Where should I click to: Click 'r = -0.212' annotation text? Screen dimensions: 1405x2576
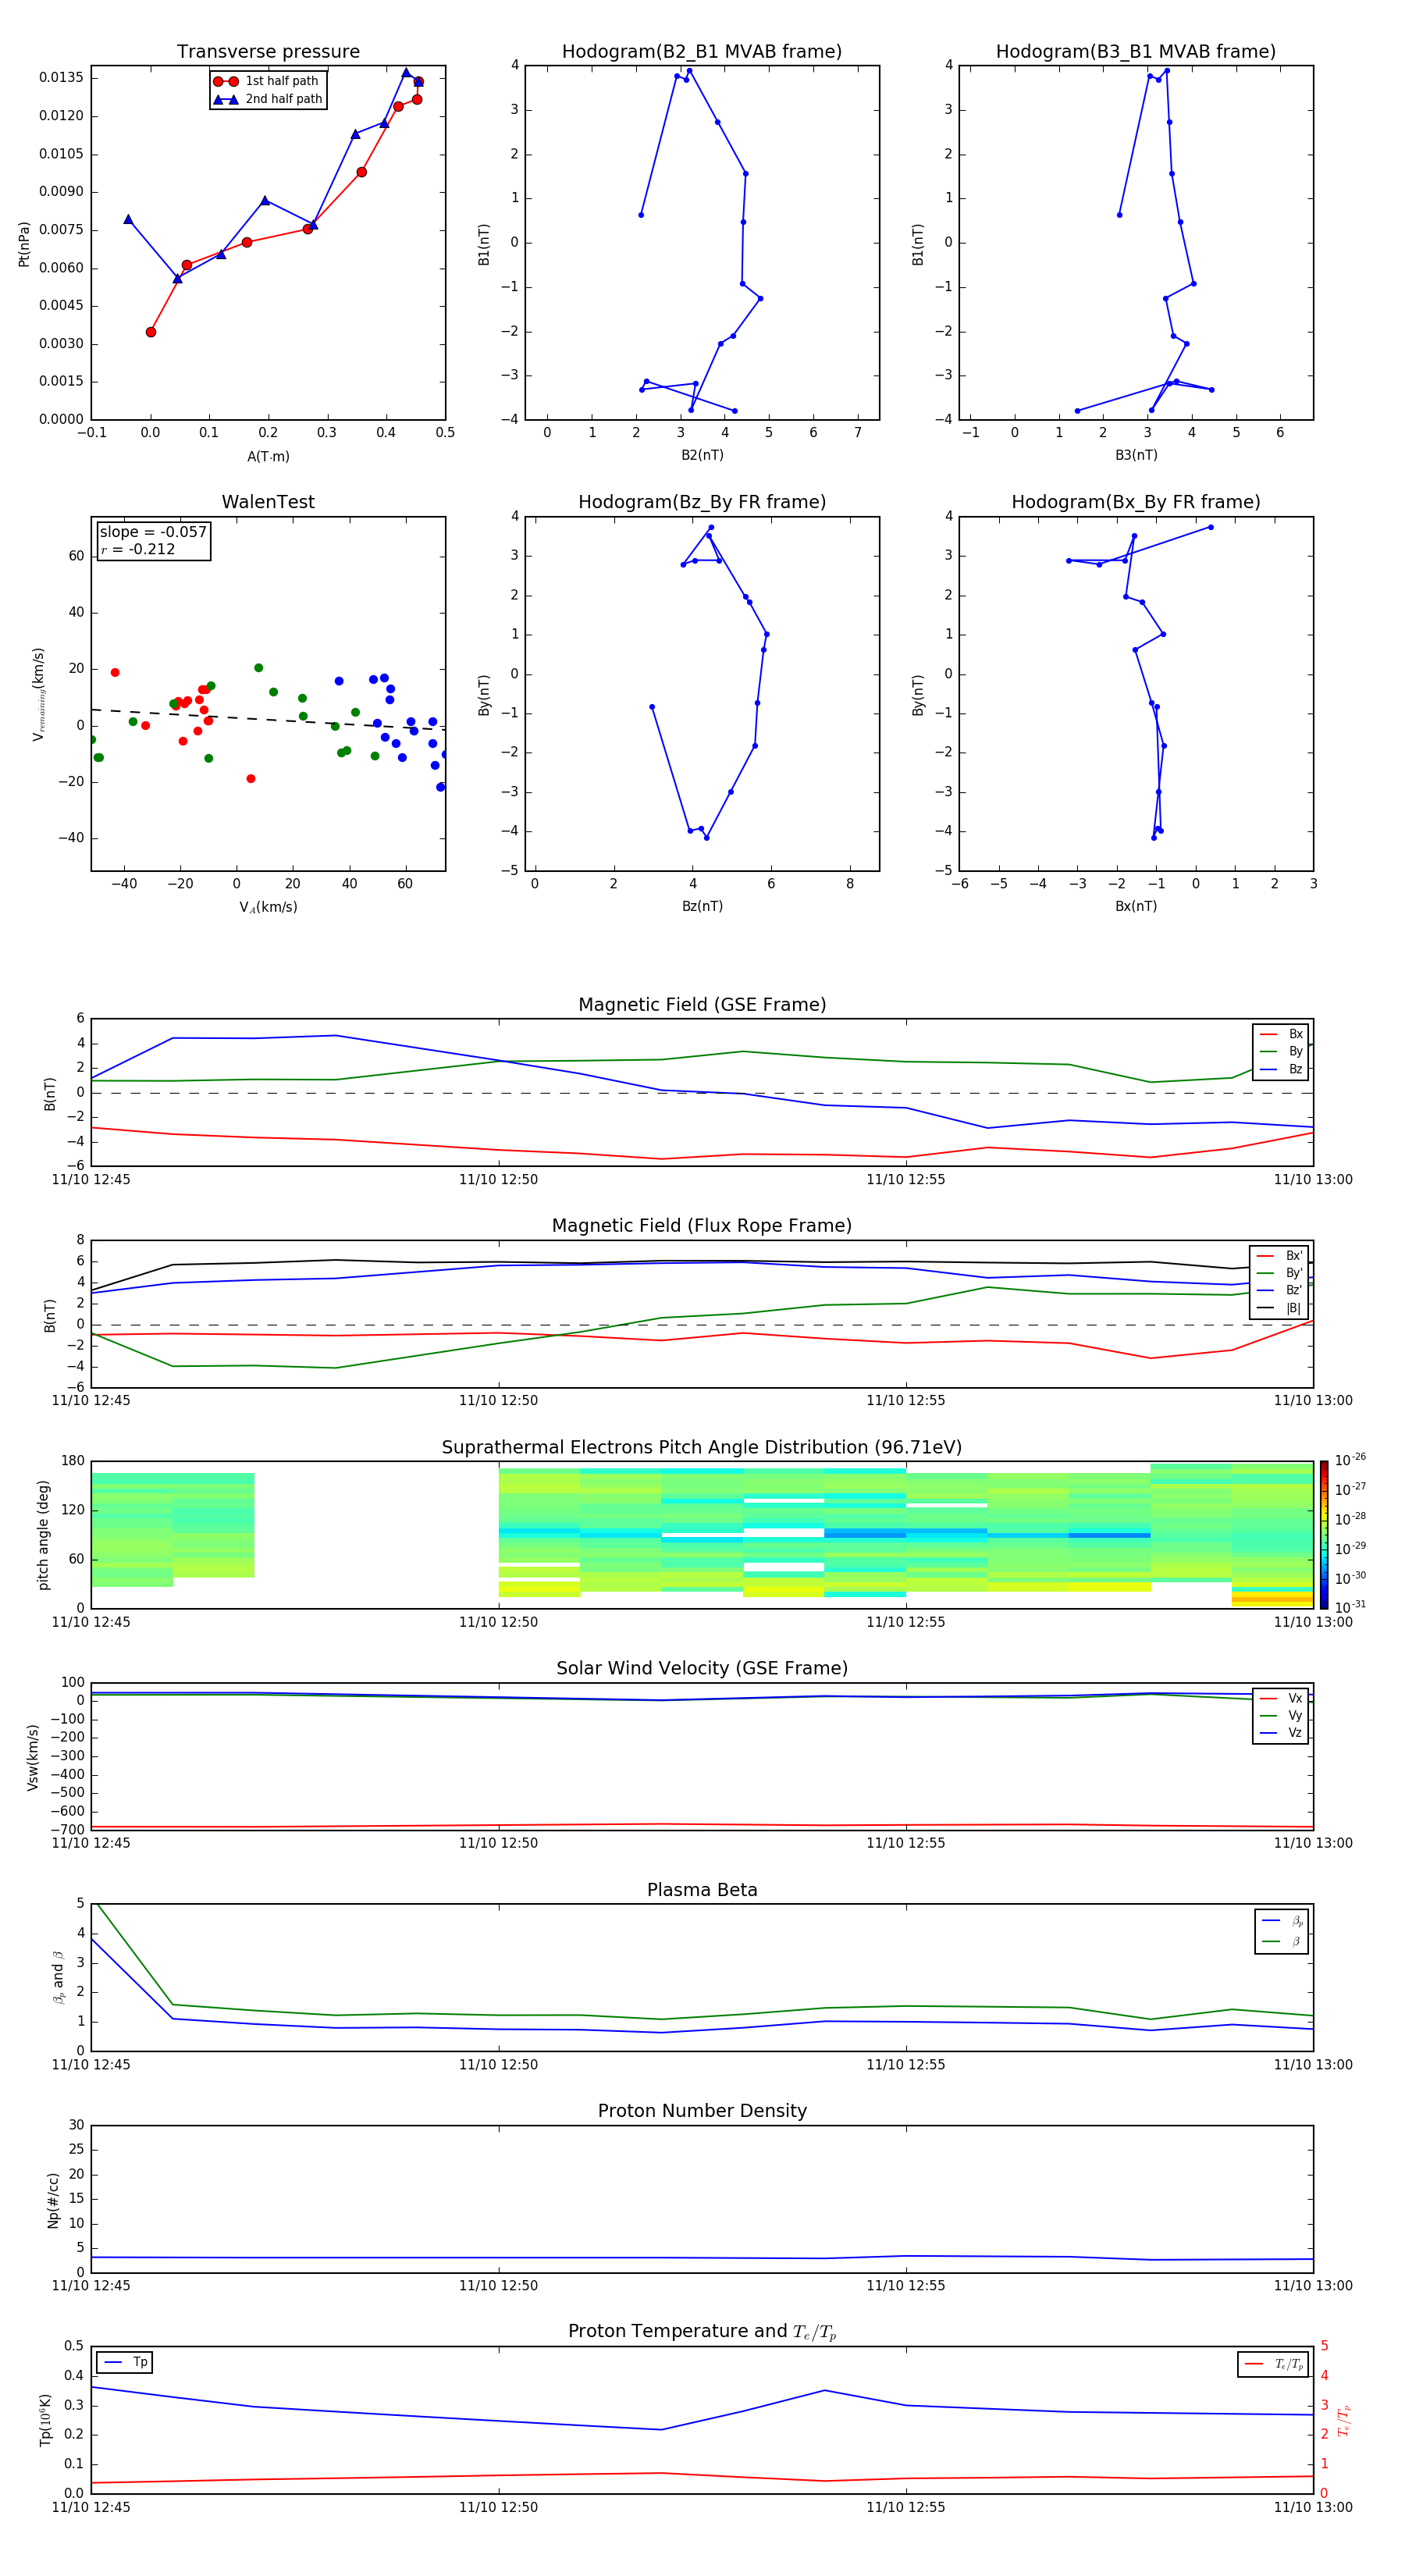pos(138,549)
